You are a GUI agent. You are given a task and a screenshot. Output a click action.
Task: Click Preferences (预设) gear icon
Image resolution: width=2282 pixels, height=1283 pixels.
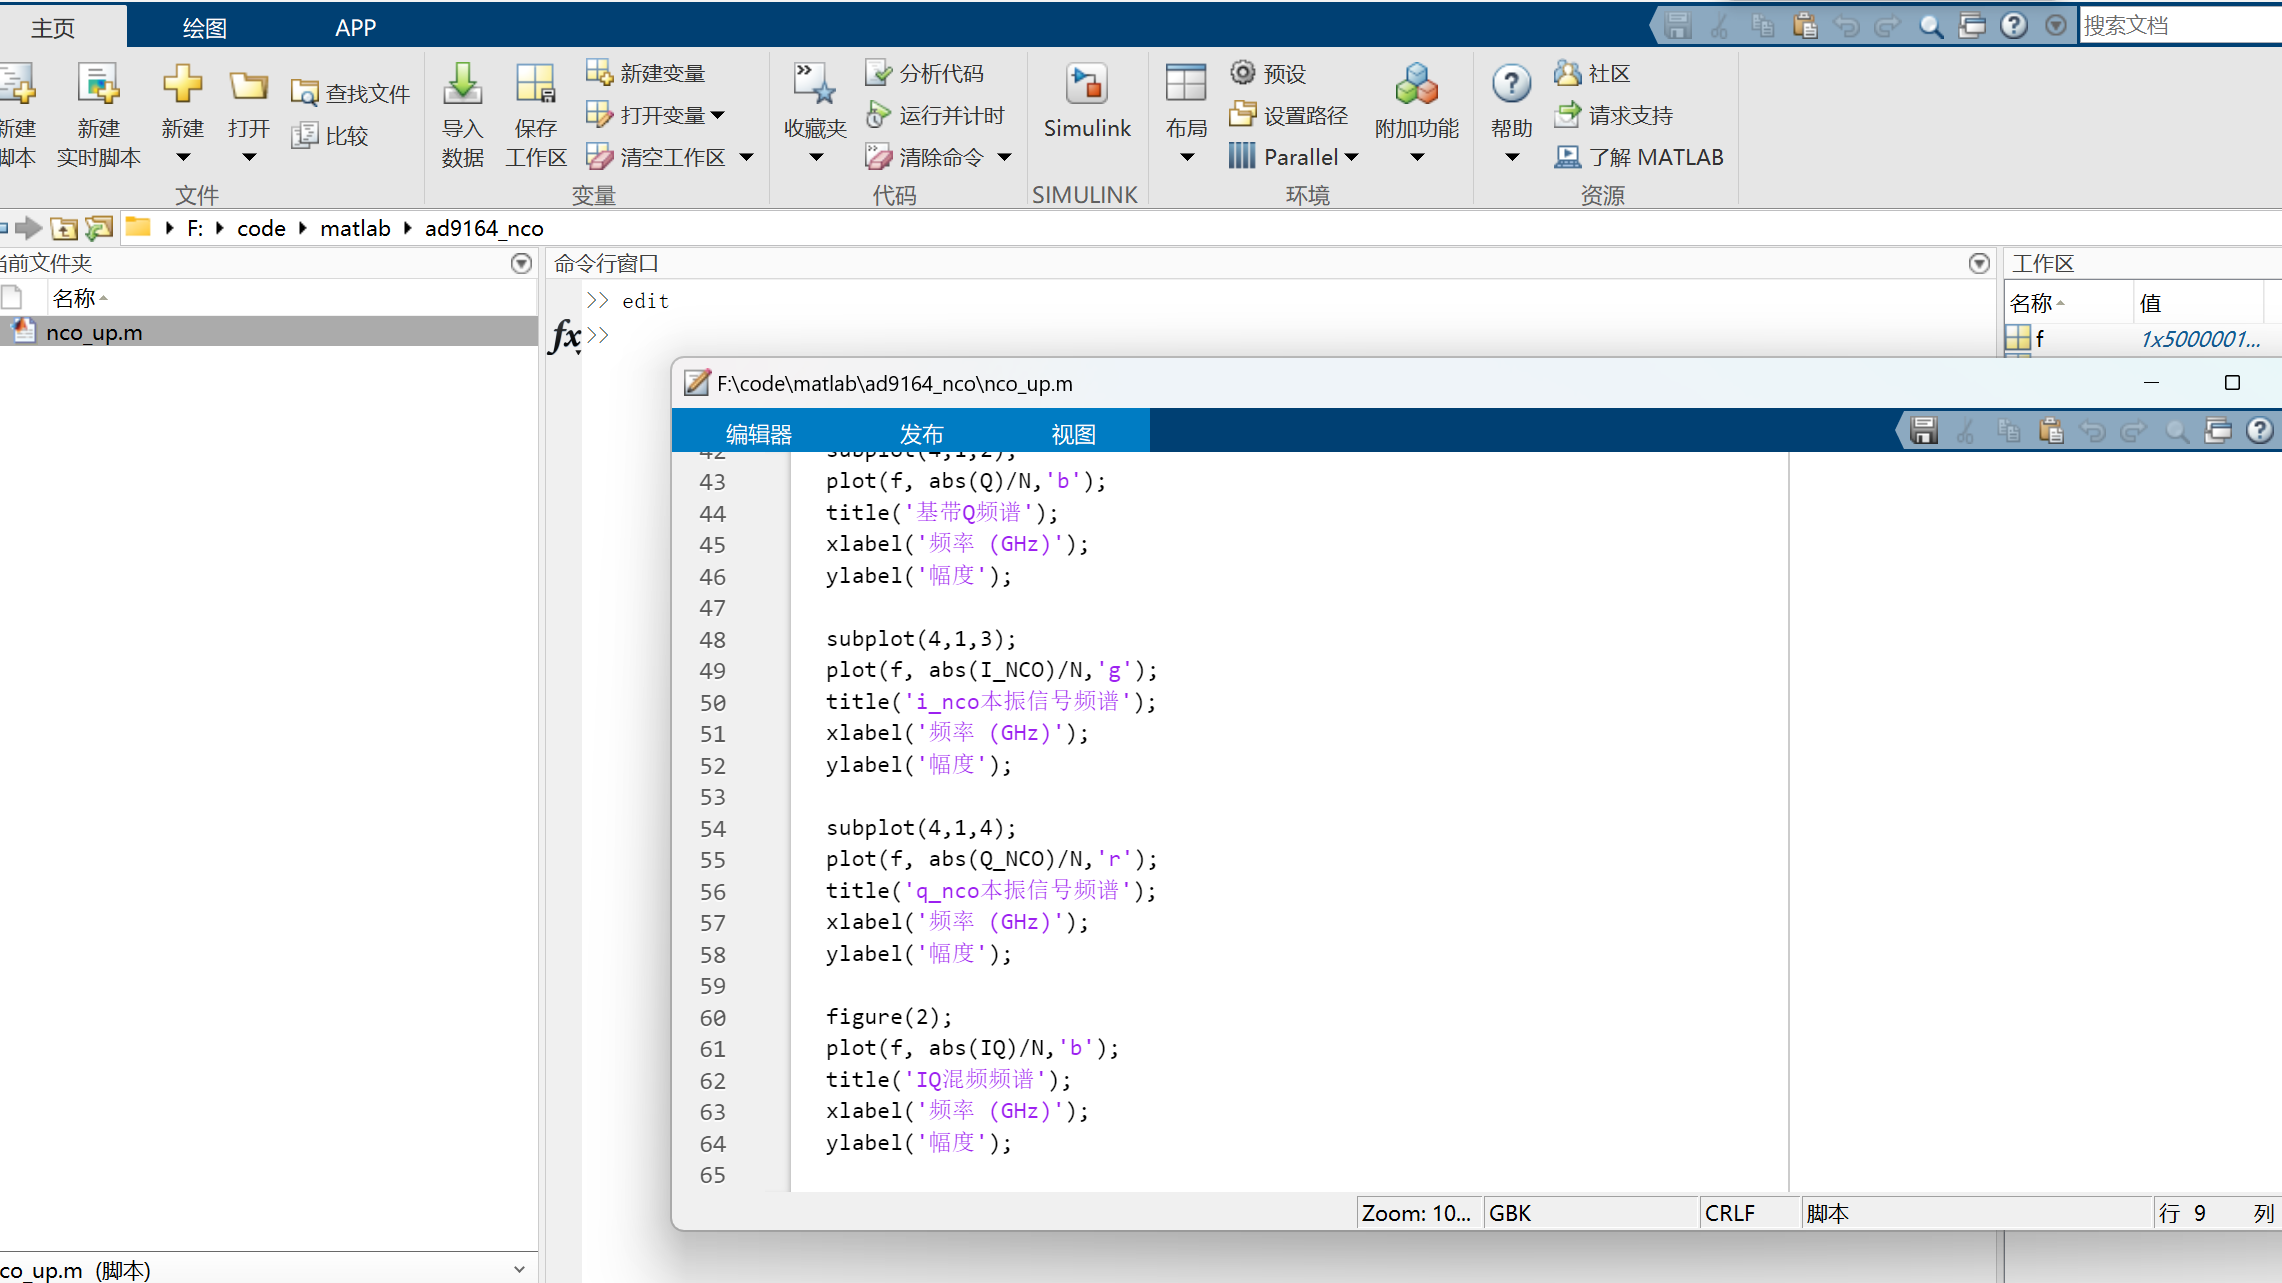[1243, 73]
